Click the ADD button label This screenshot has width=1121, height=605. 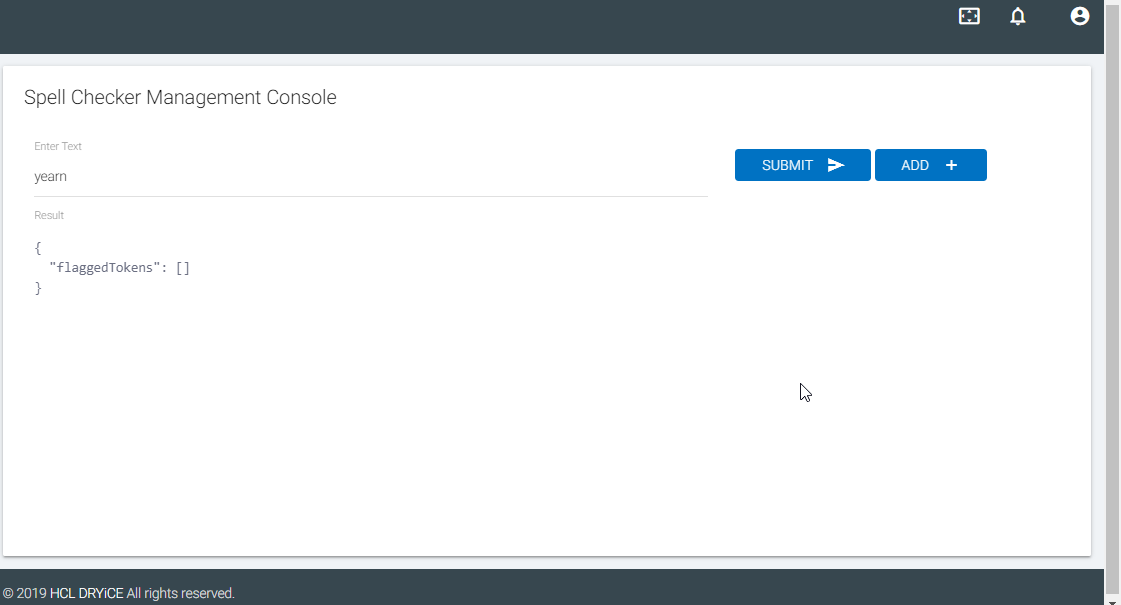pos(914,165)
